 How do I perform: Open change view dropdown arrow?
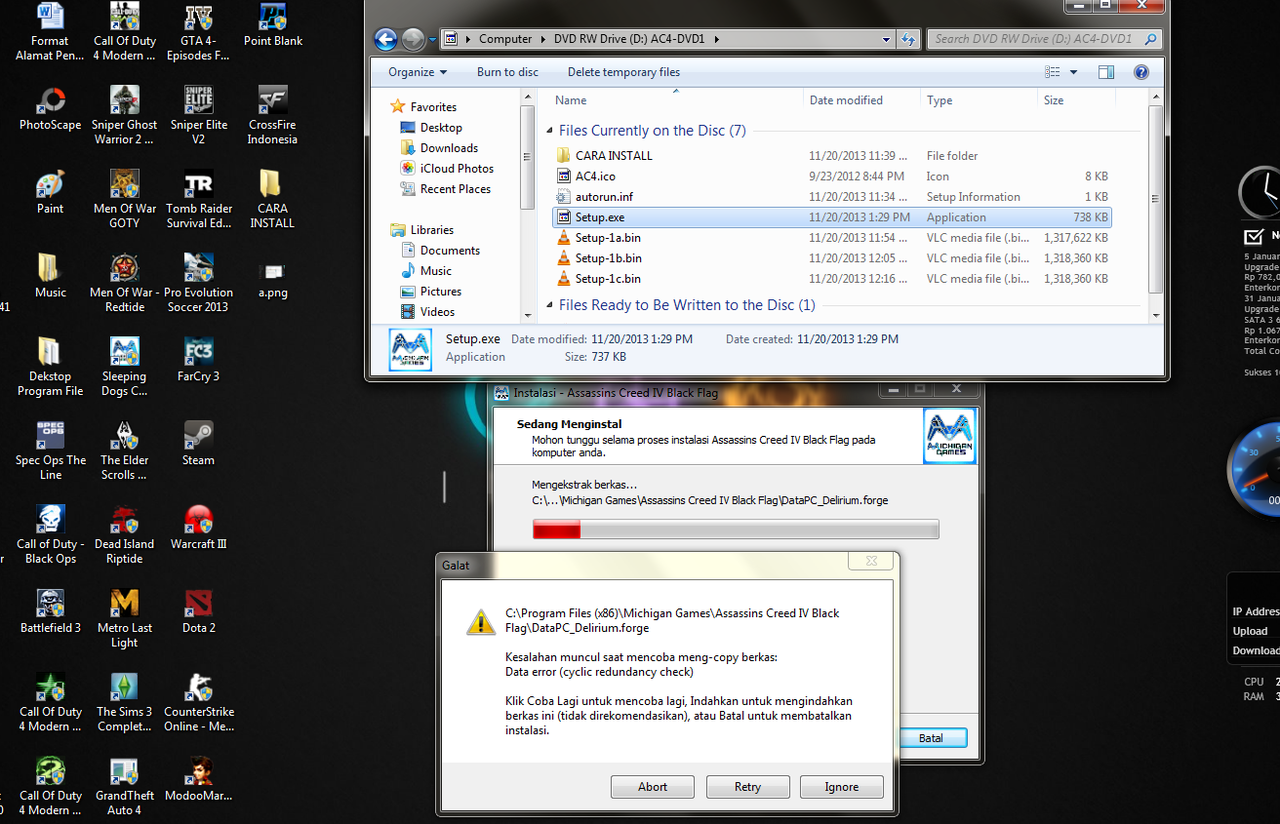(1074, 72)
